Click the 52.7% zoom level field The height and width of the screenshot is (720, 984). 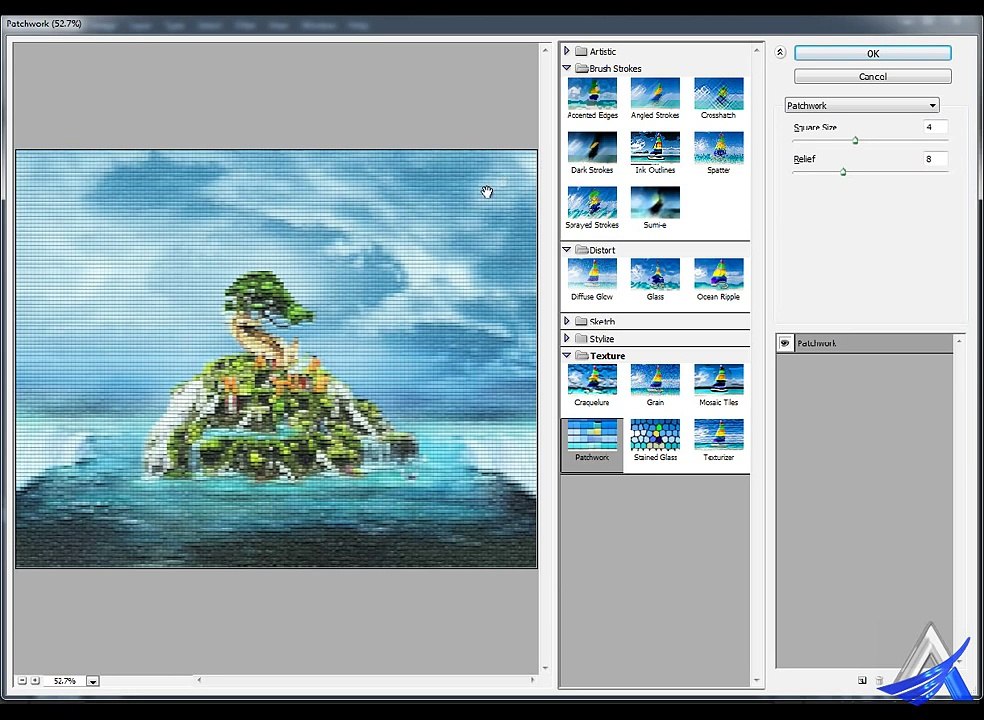point(65,681)
